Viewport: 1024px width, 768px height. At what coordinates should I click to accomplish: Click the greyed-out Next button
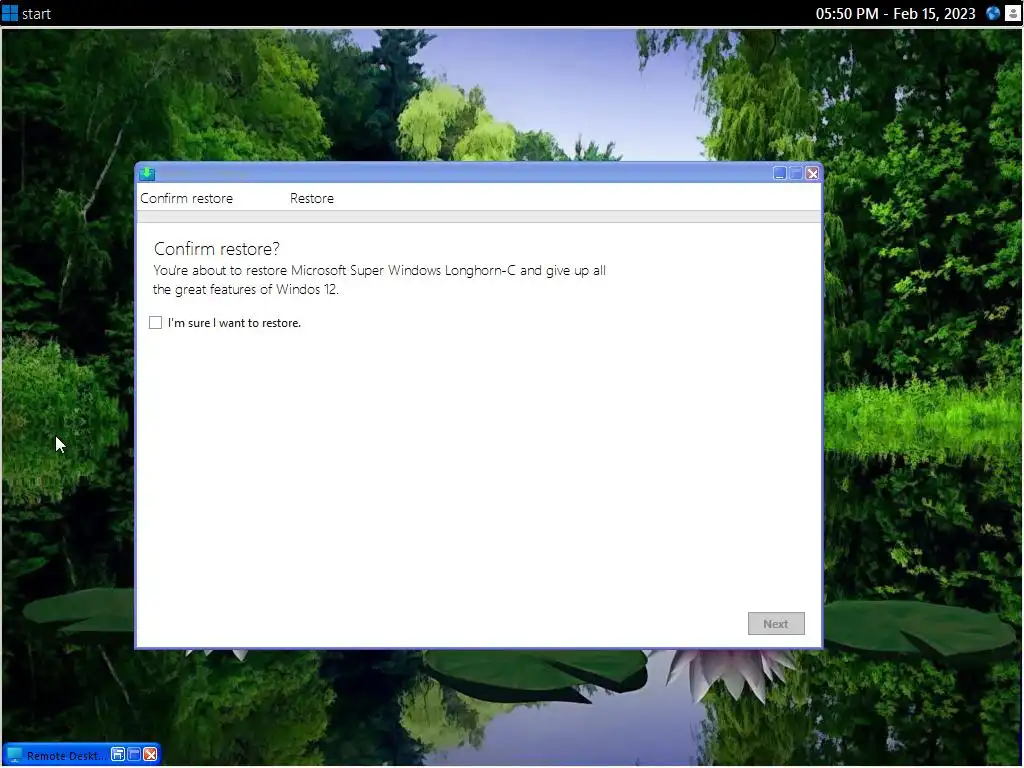pyautogui.click(x=776, y=624)
